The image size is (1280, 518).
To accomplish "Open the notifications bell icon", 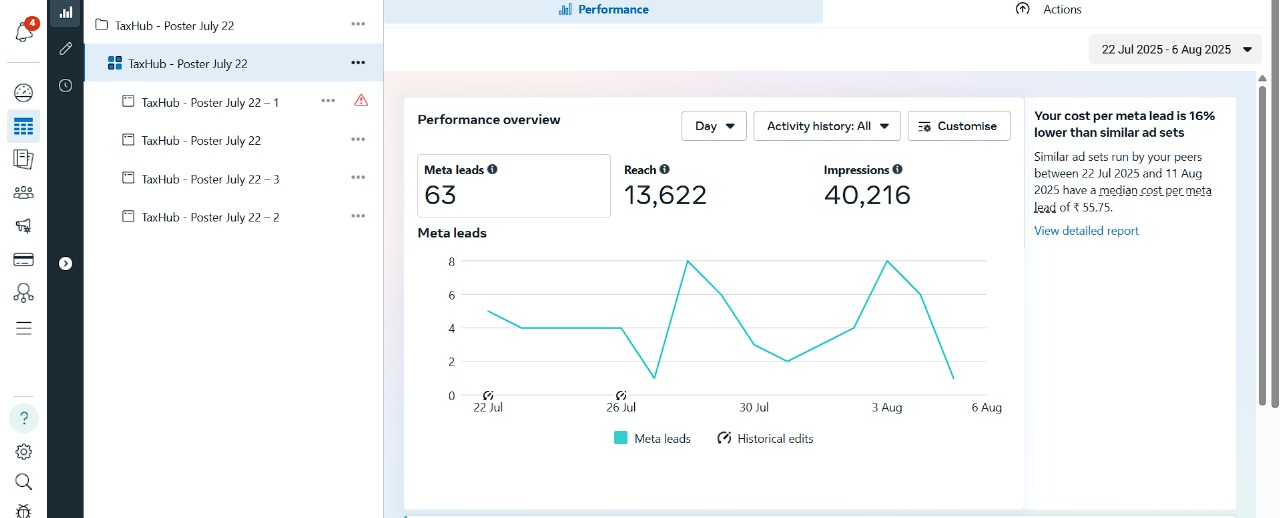I will [x=24, y=31].
